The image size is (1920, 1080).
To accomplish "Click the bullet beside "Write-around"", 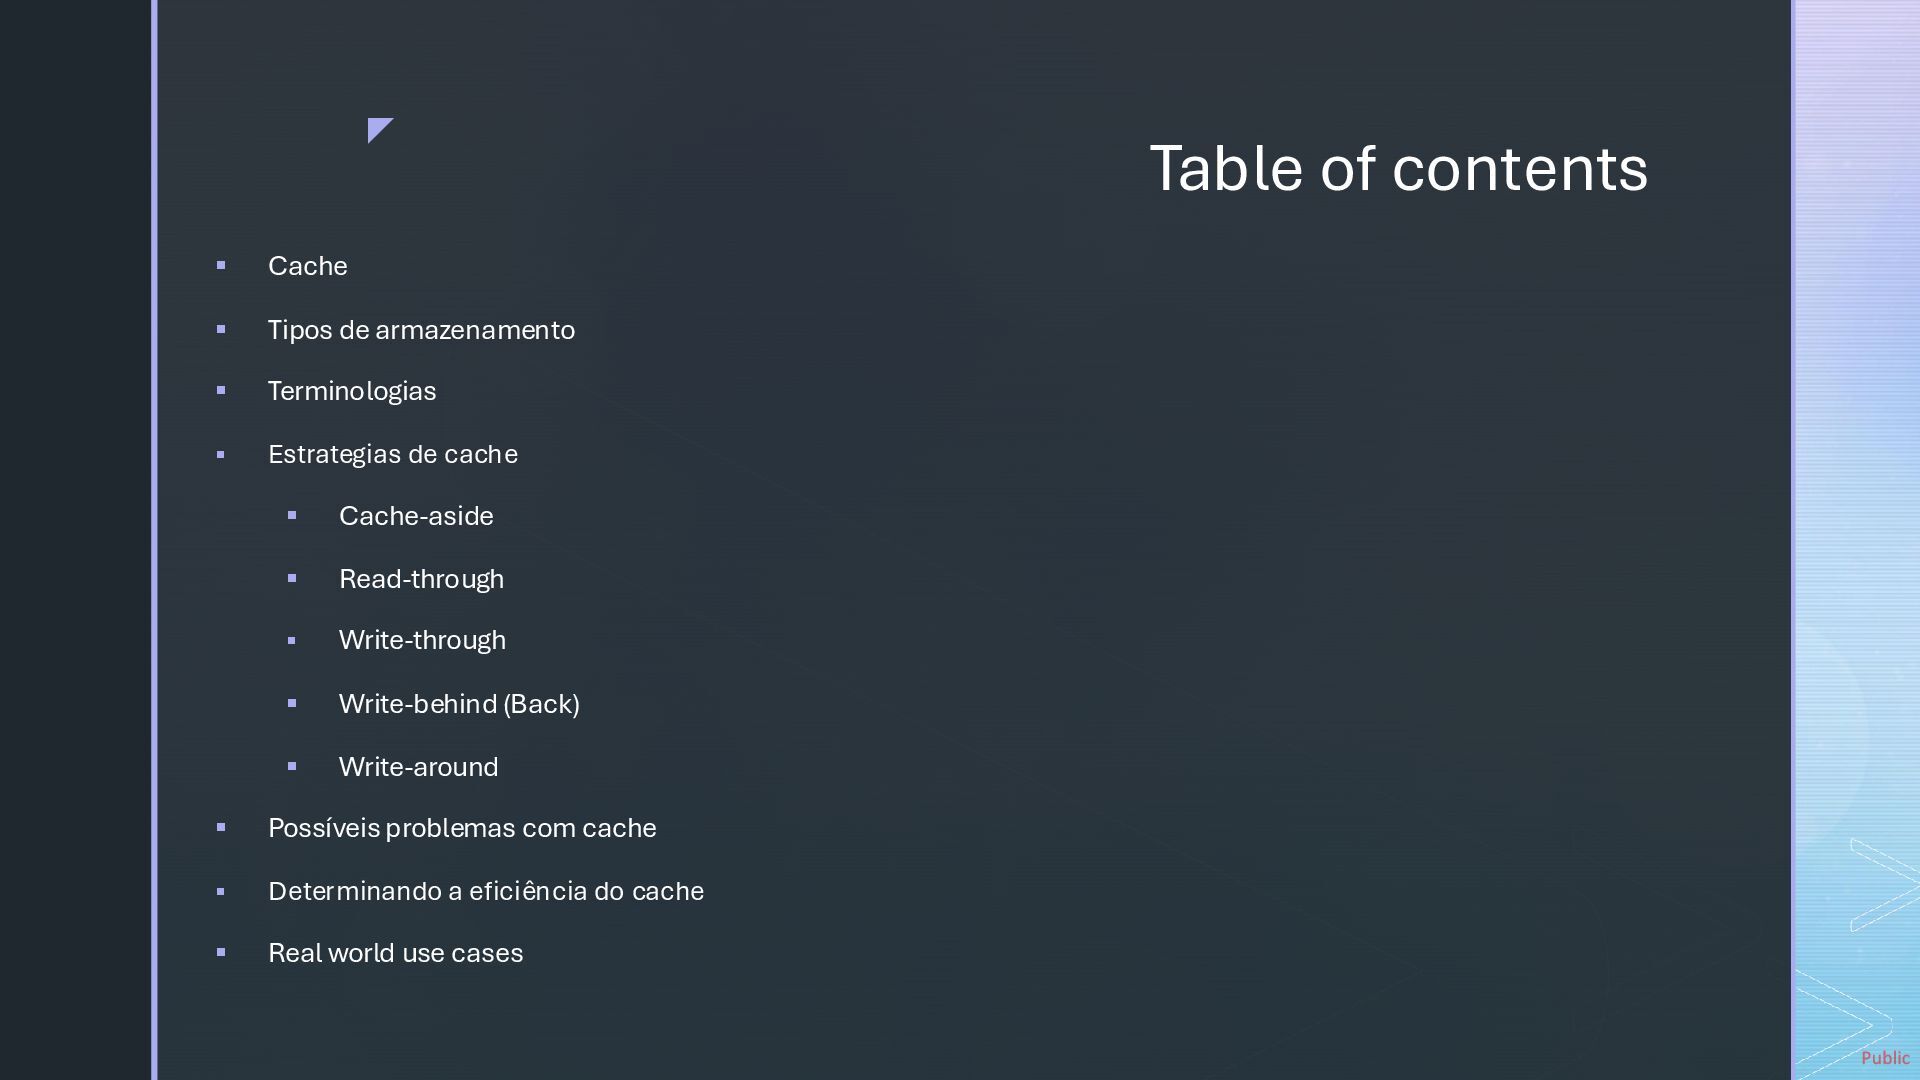I will tap(292, 766).
